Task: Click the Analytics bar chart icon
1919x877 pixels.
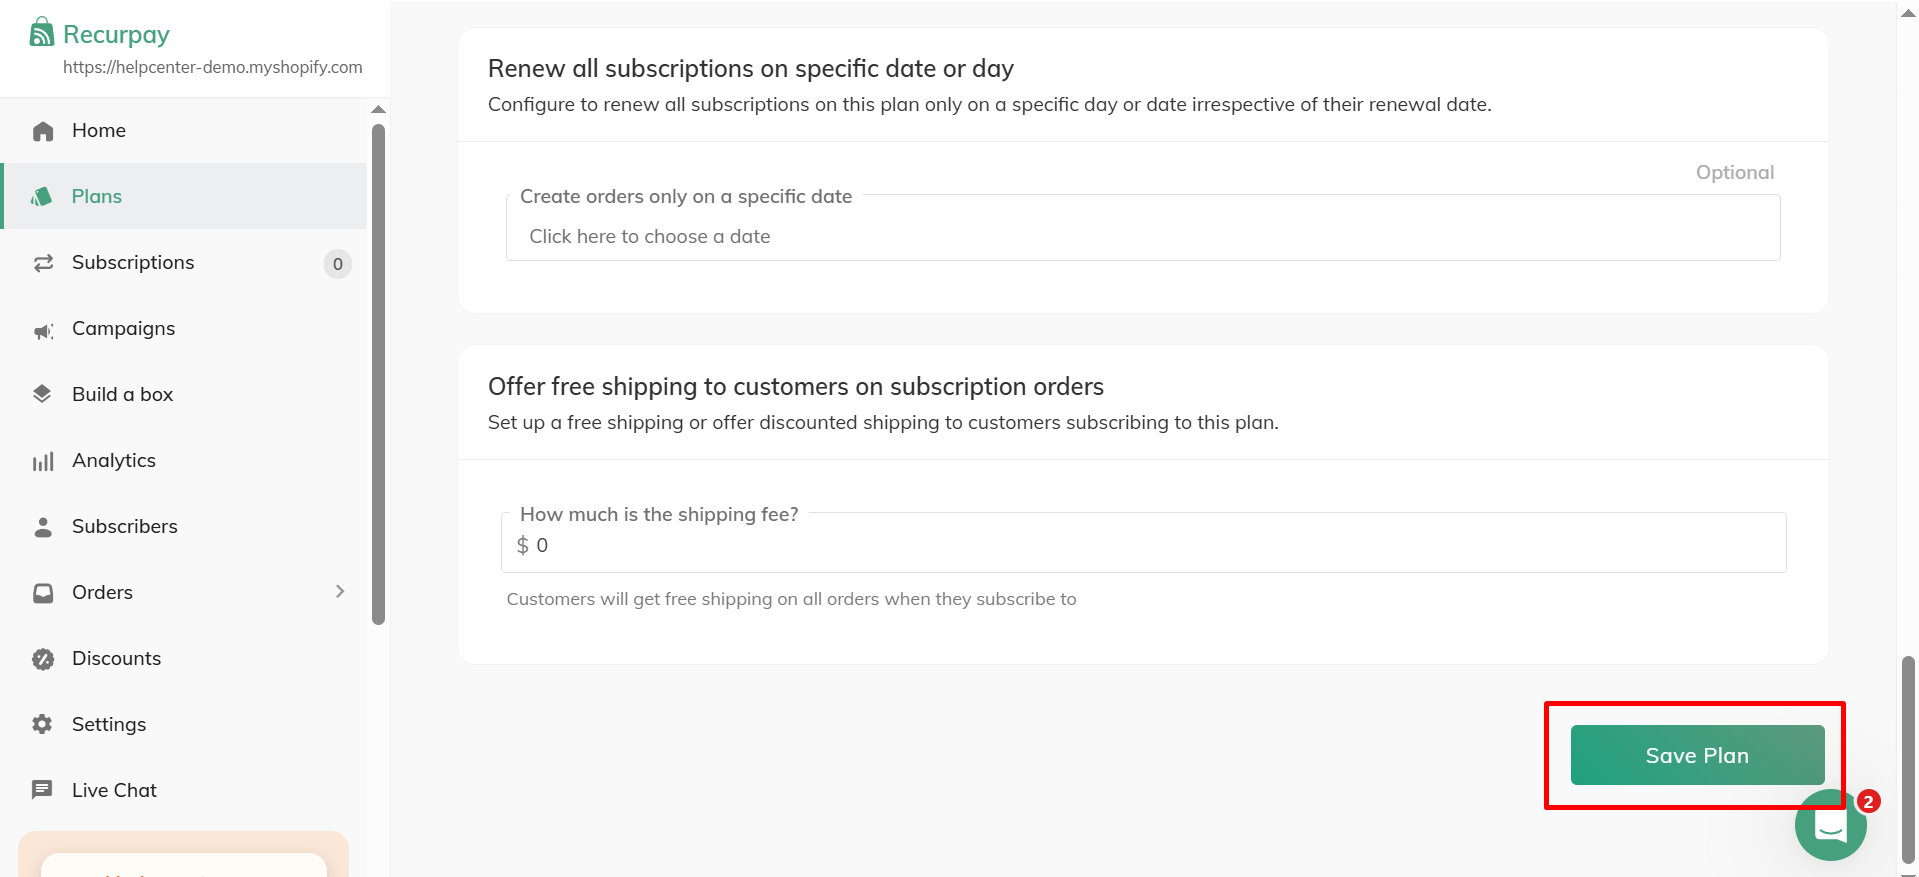Action: click(43, 461)
